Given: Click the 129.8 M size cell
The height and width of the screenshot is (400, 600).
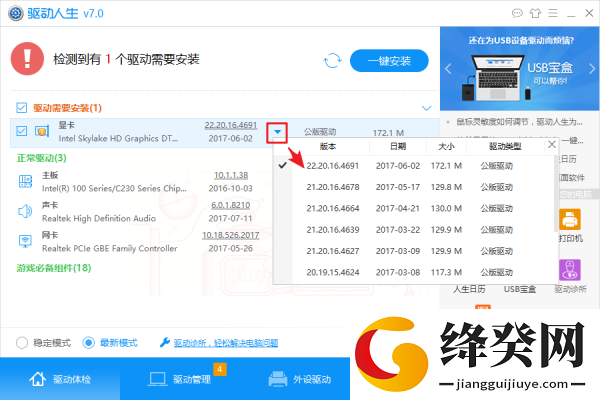Looking at the screenshot, I should 446,187.
